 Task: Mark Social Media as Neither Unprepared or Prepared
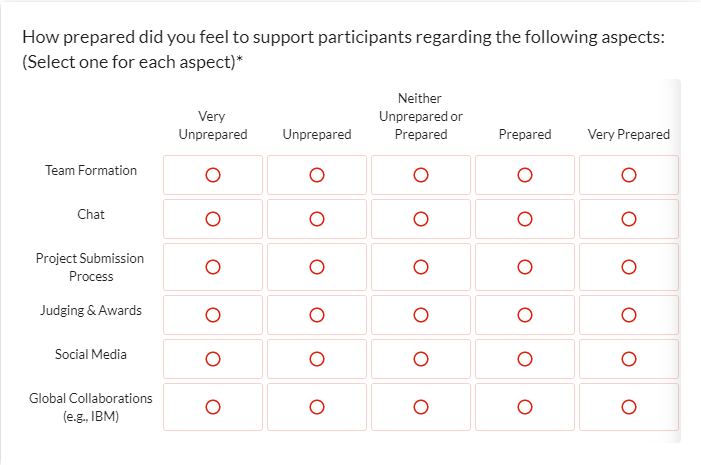tap(420, 359)
